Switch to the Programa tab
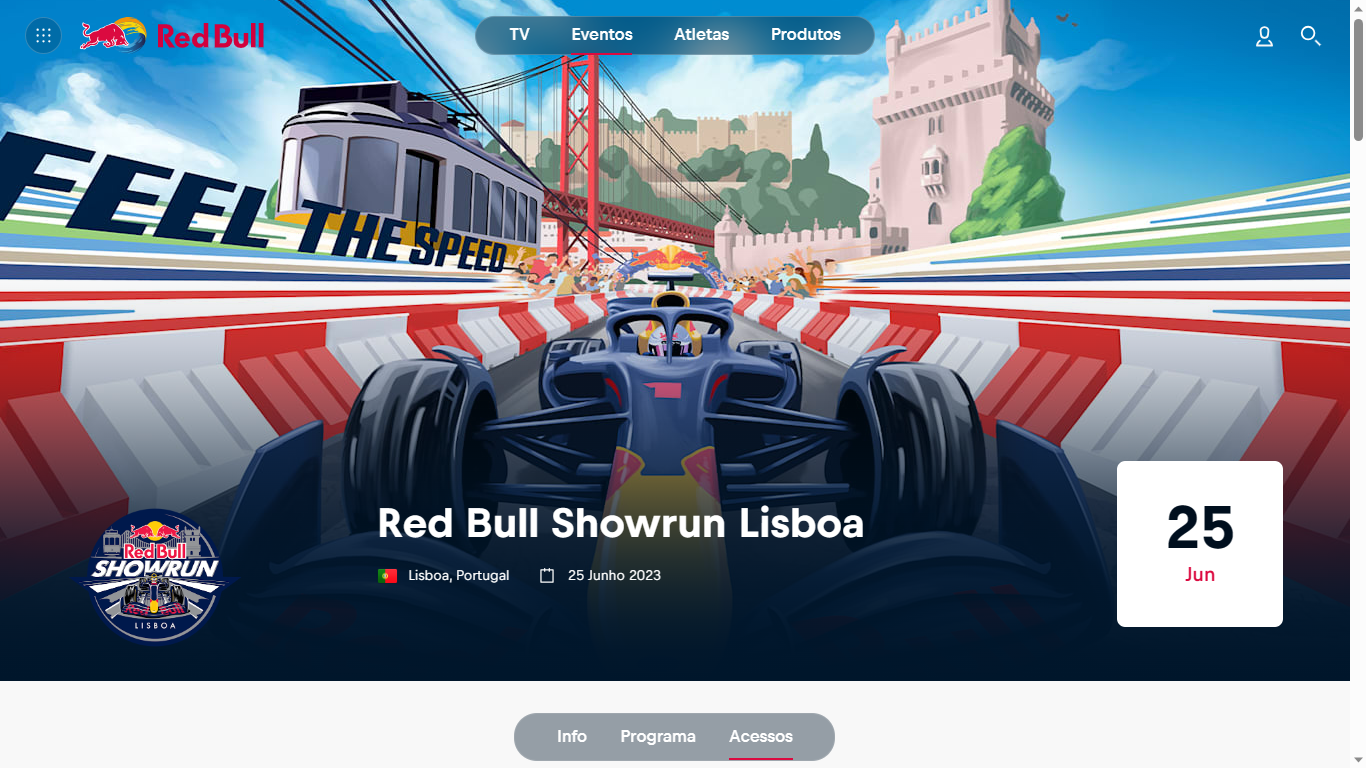The width and height of the screenshot is (1366, 768). (658, 737)
